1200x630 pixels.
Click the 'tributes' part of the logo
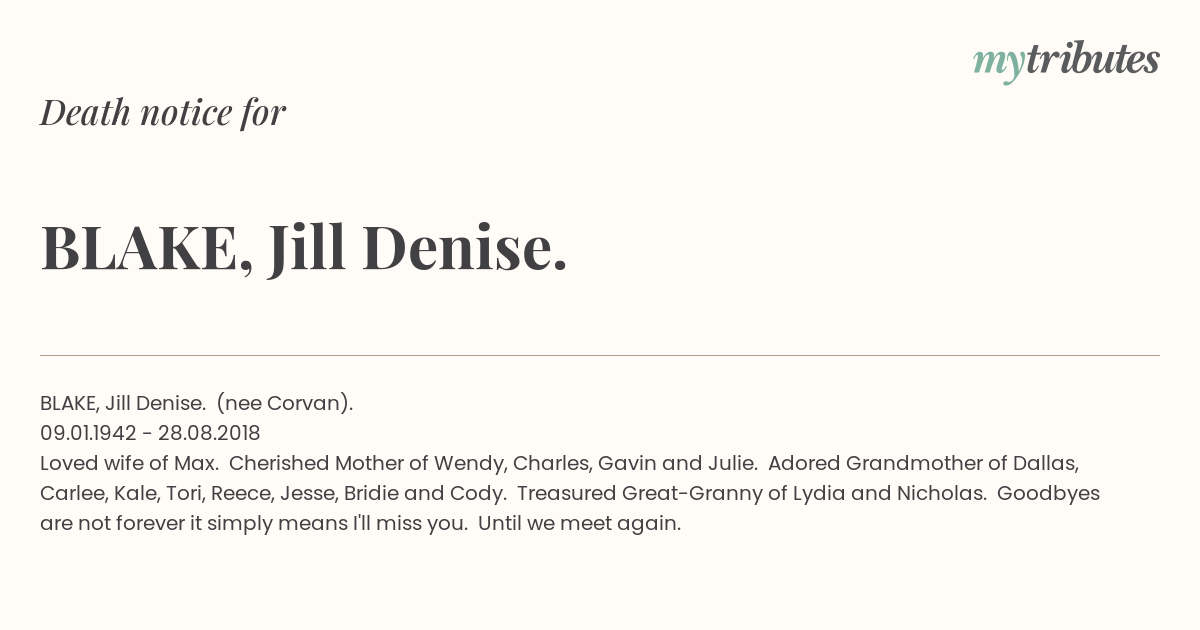click(1092, 59)
